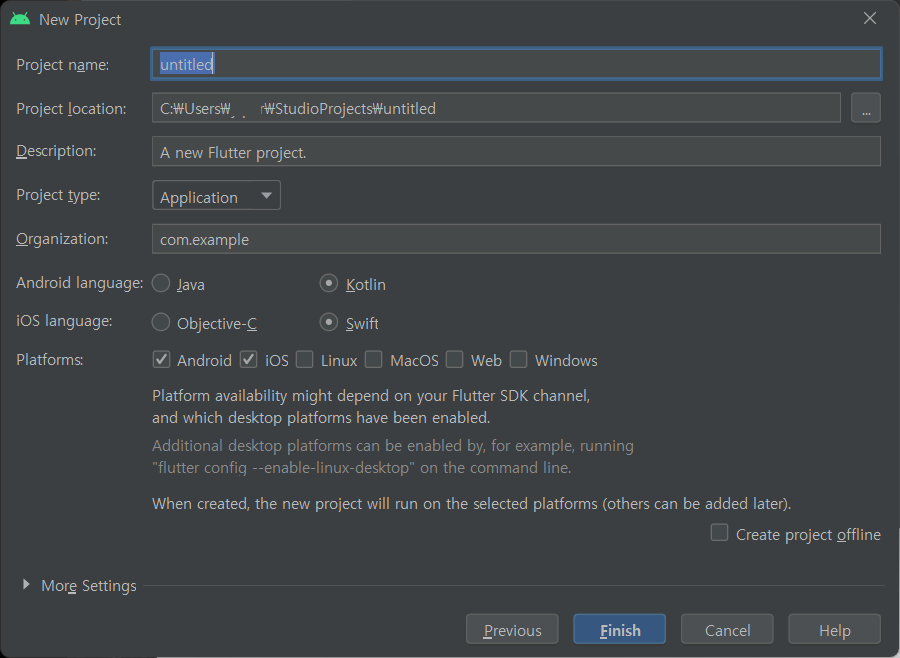Uncheck the iOS platform checkbox
This screenshot has height=658, width=900.
(249, 360)
